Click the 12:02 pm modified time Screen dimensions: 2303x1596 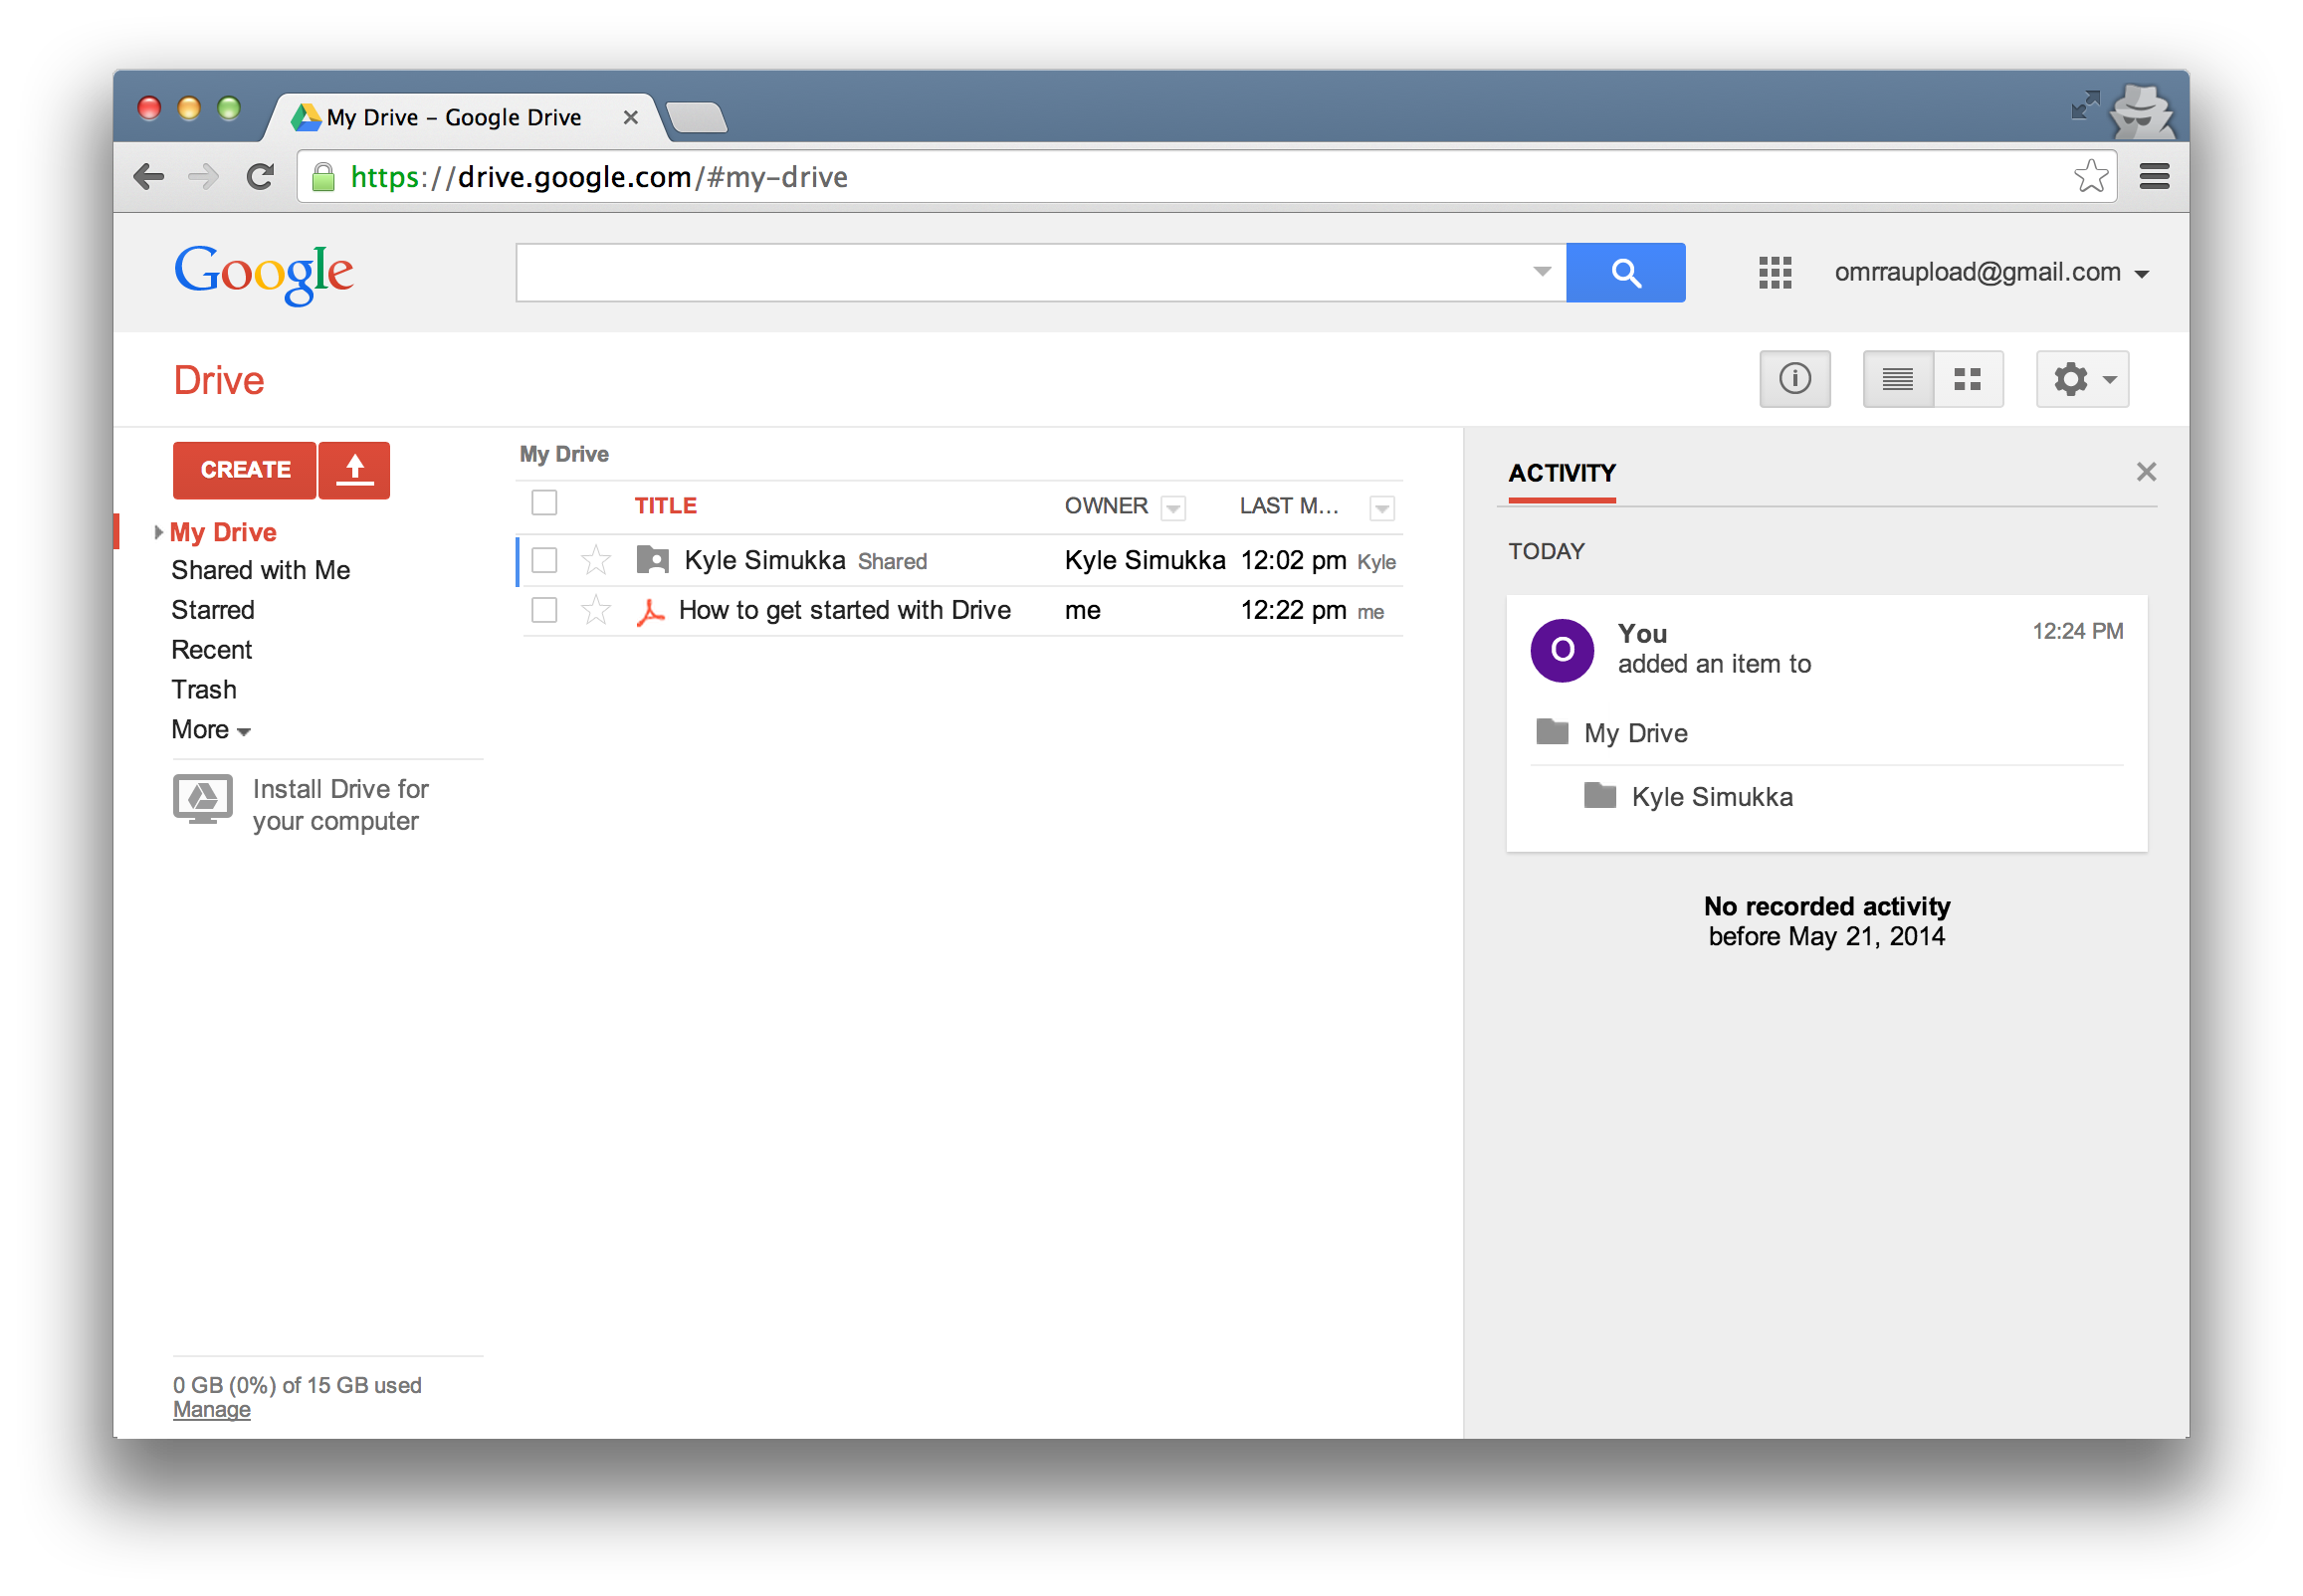point(1294,561)
